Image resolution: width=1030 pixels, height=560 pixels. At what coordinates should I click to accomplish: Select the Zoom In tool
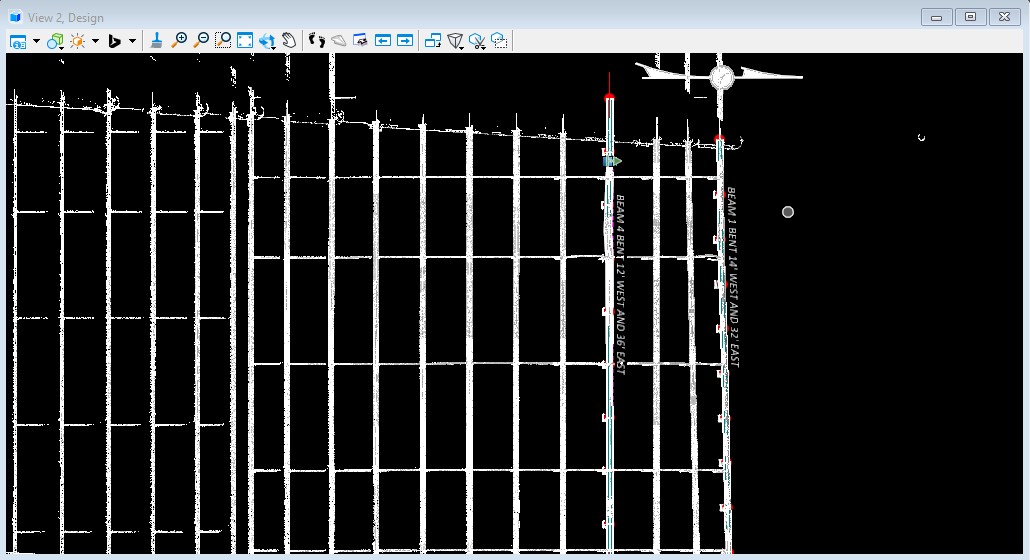coord(180,40)
